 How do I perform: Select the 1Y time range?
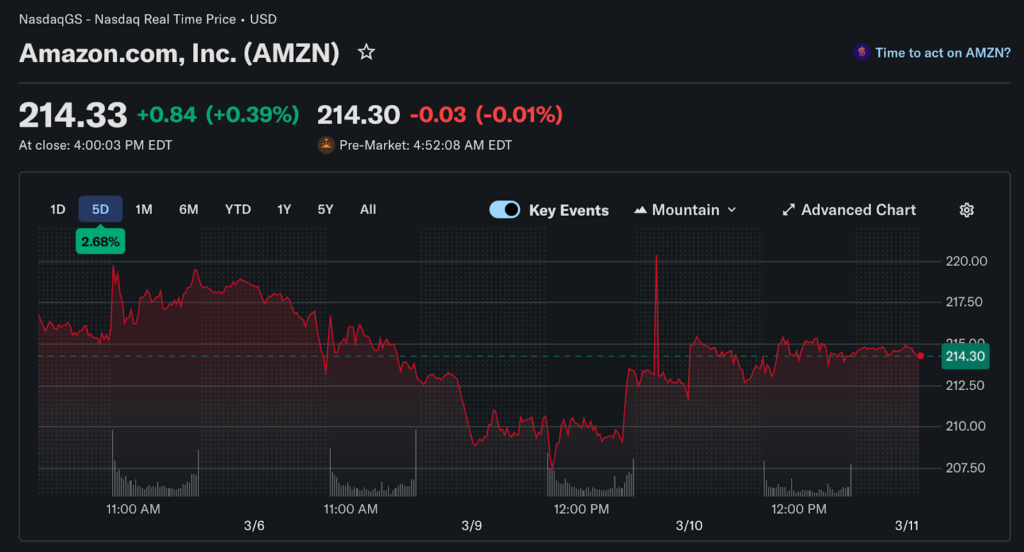pos(284,210)
